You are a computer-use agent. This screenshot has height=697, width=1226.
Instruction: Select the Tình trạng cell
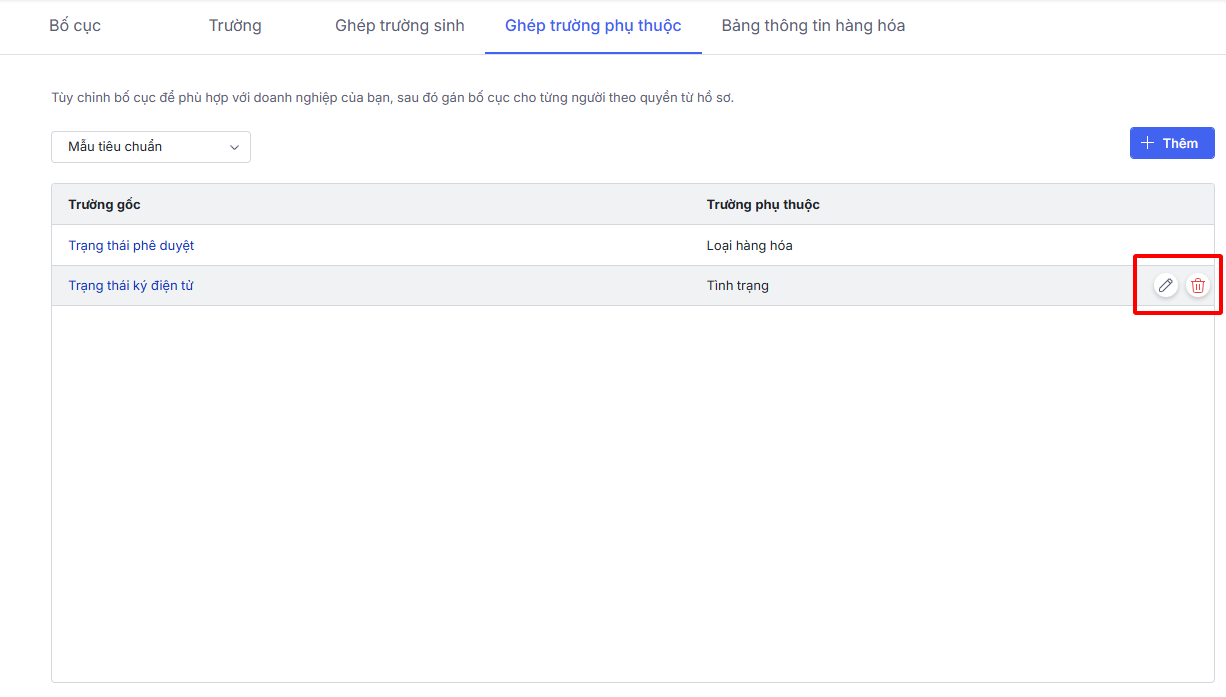[x=737, y=286]
